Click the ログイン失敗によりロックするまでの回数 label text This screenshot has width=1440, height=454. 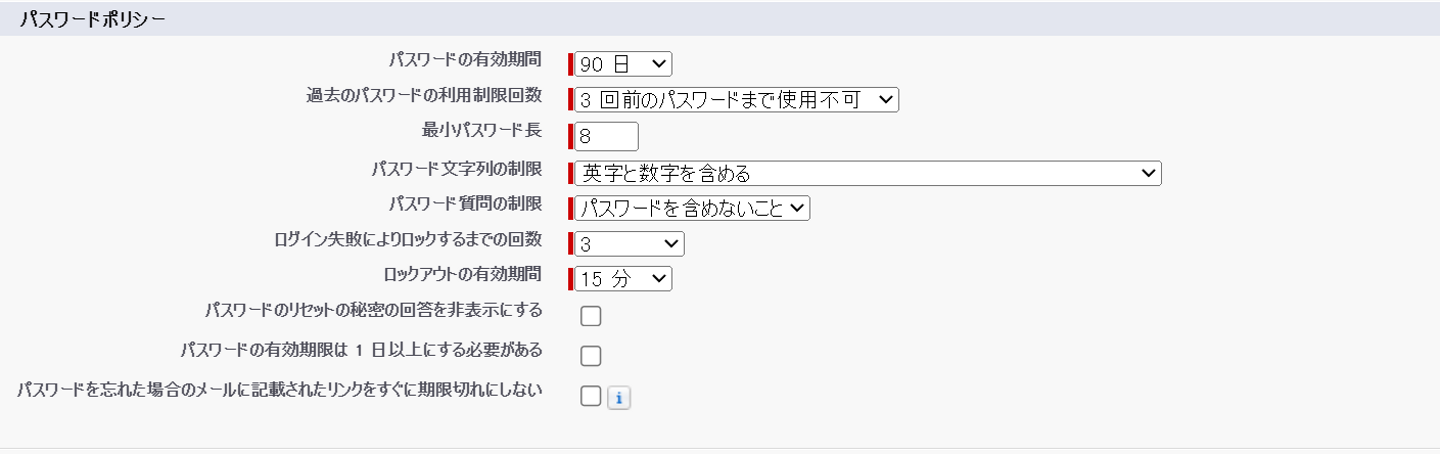(408, 239)
